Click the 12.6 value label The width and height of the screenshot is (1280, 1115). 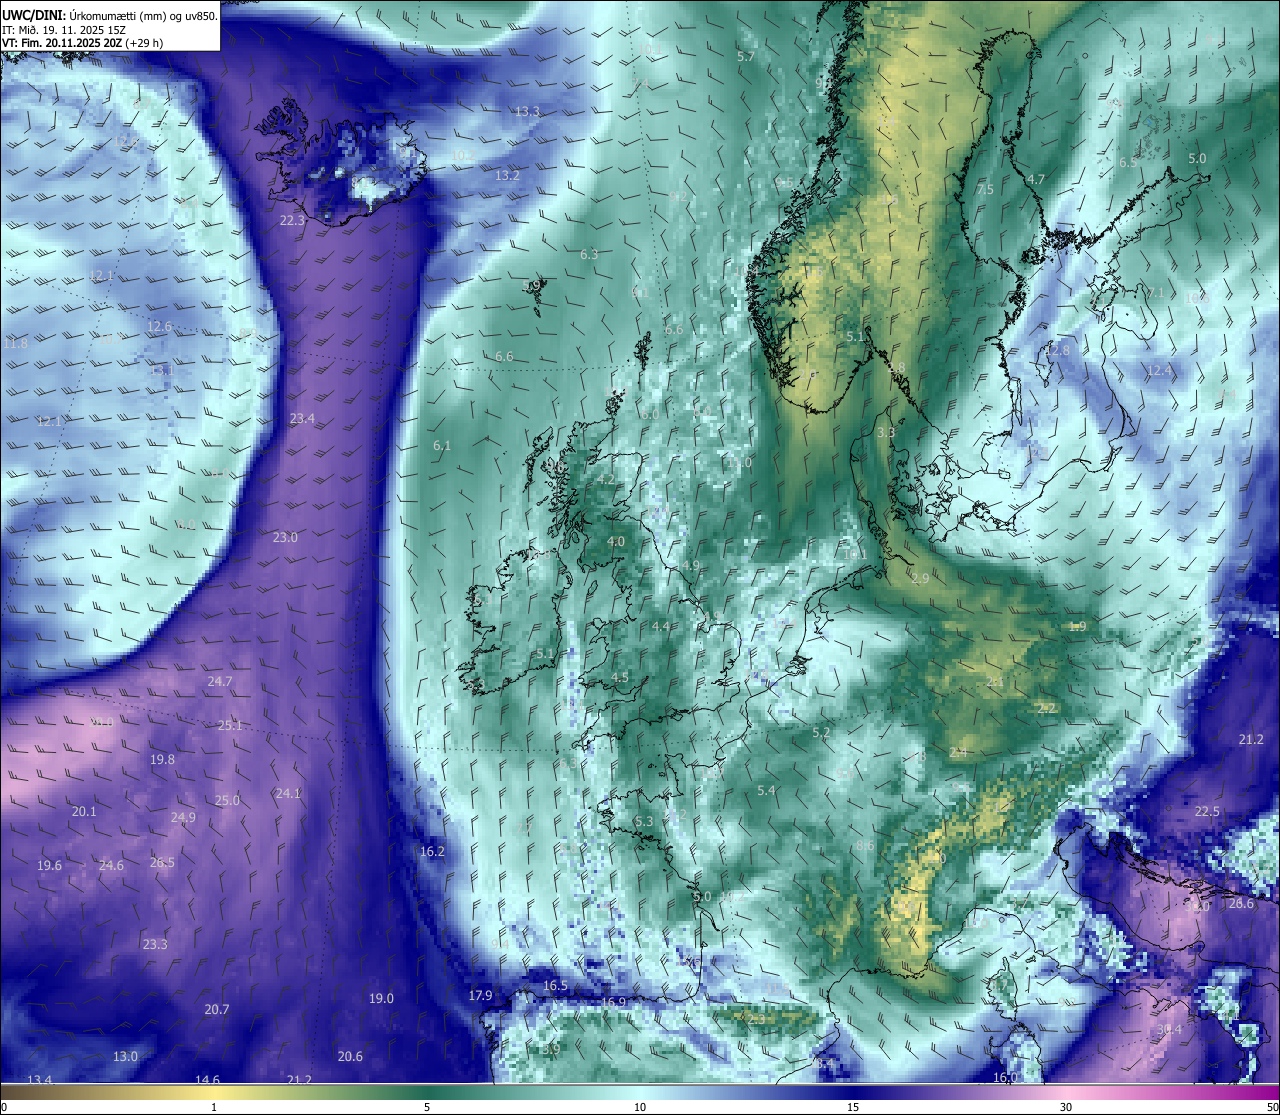tap(159, 327)
